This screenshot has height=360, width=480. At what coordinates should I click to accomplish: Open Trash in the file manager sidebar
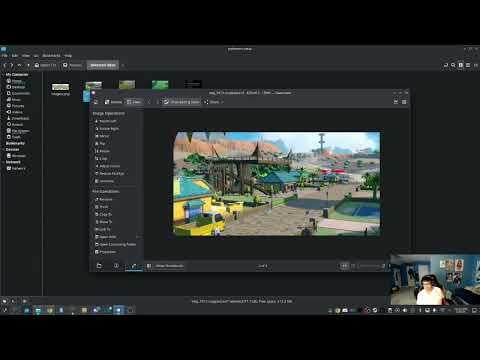pos(14,137)
